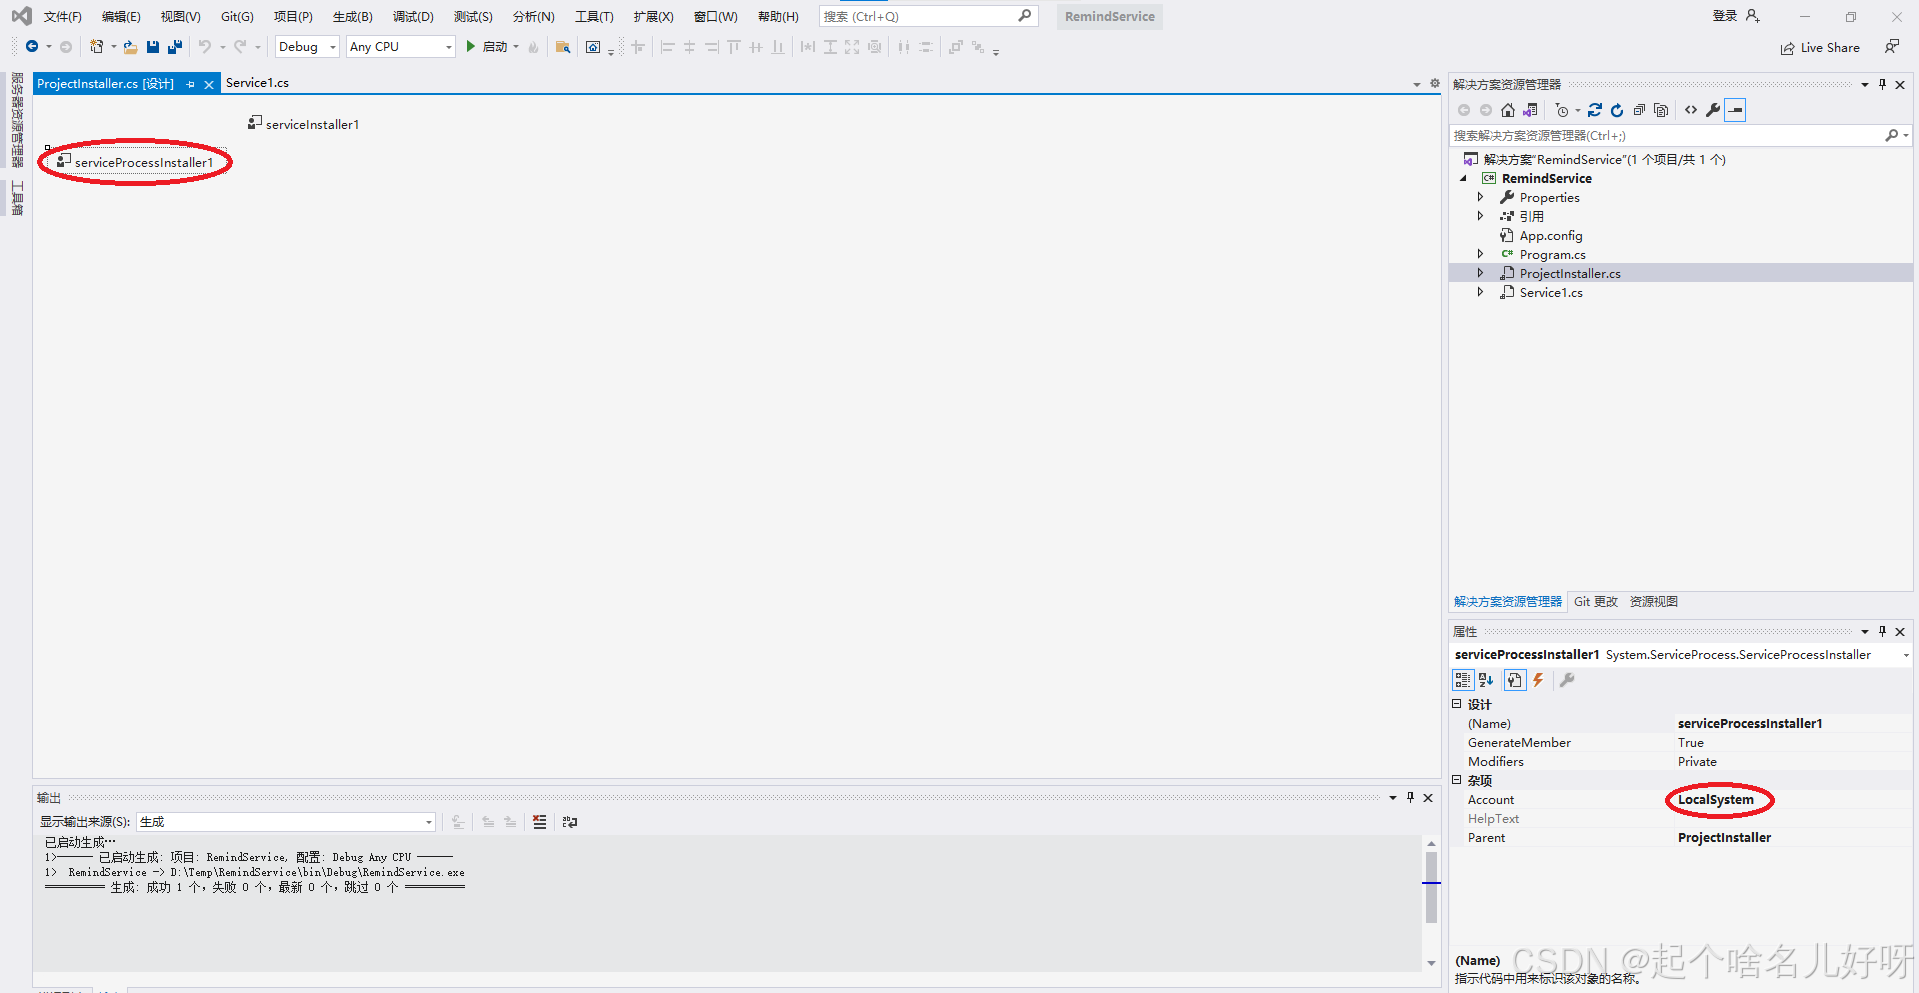
Task: Click the Clear All output icon
Action: point(540,822)
